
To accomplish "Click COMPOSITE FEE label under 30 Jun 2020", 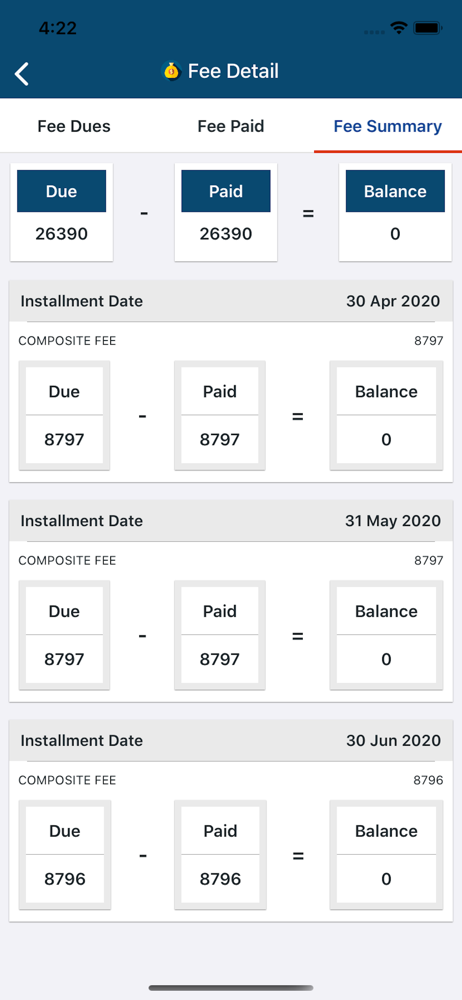I will click(67, 781).
